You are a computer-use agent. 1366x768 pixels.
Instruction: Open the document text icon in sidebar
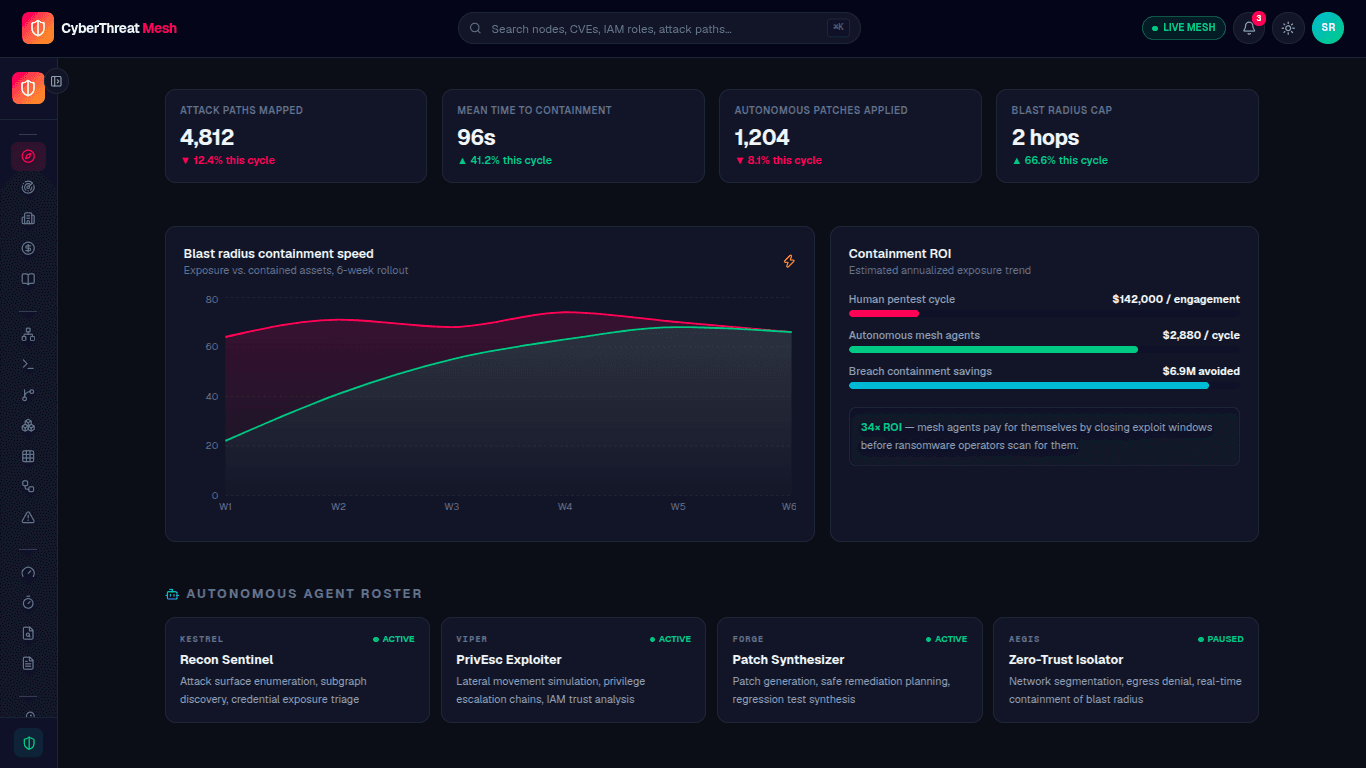[x=28, y=663]
